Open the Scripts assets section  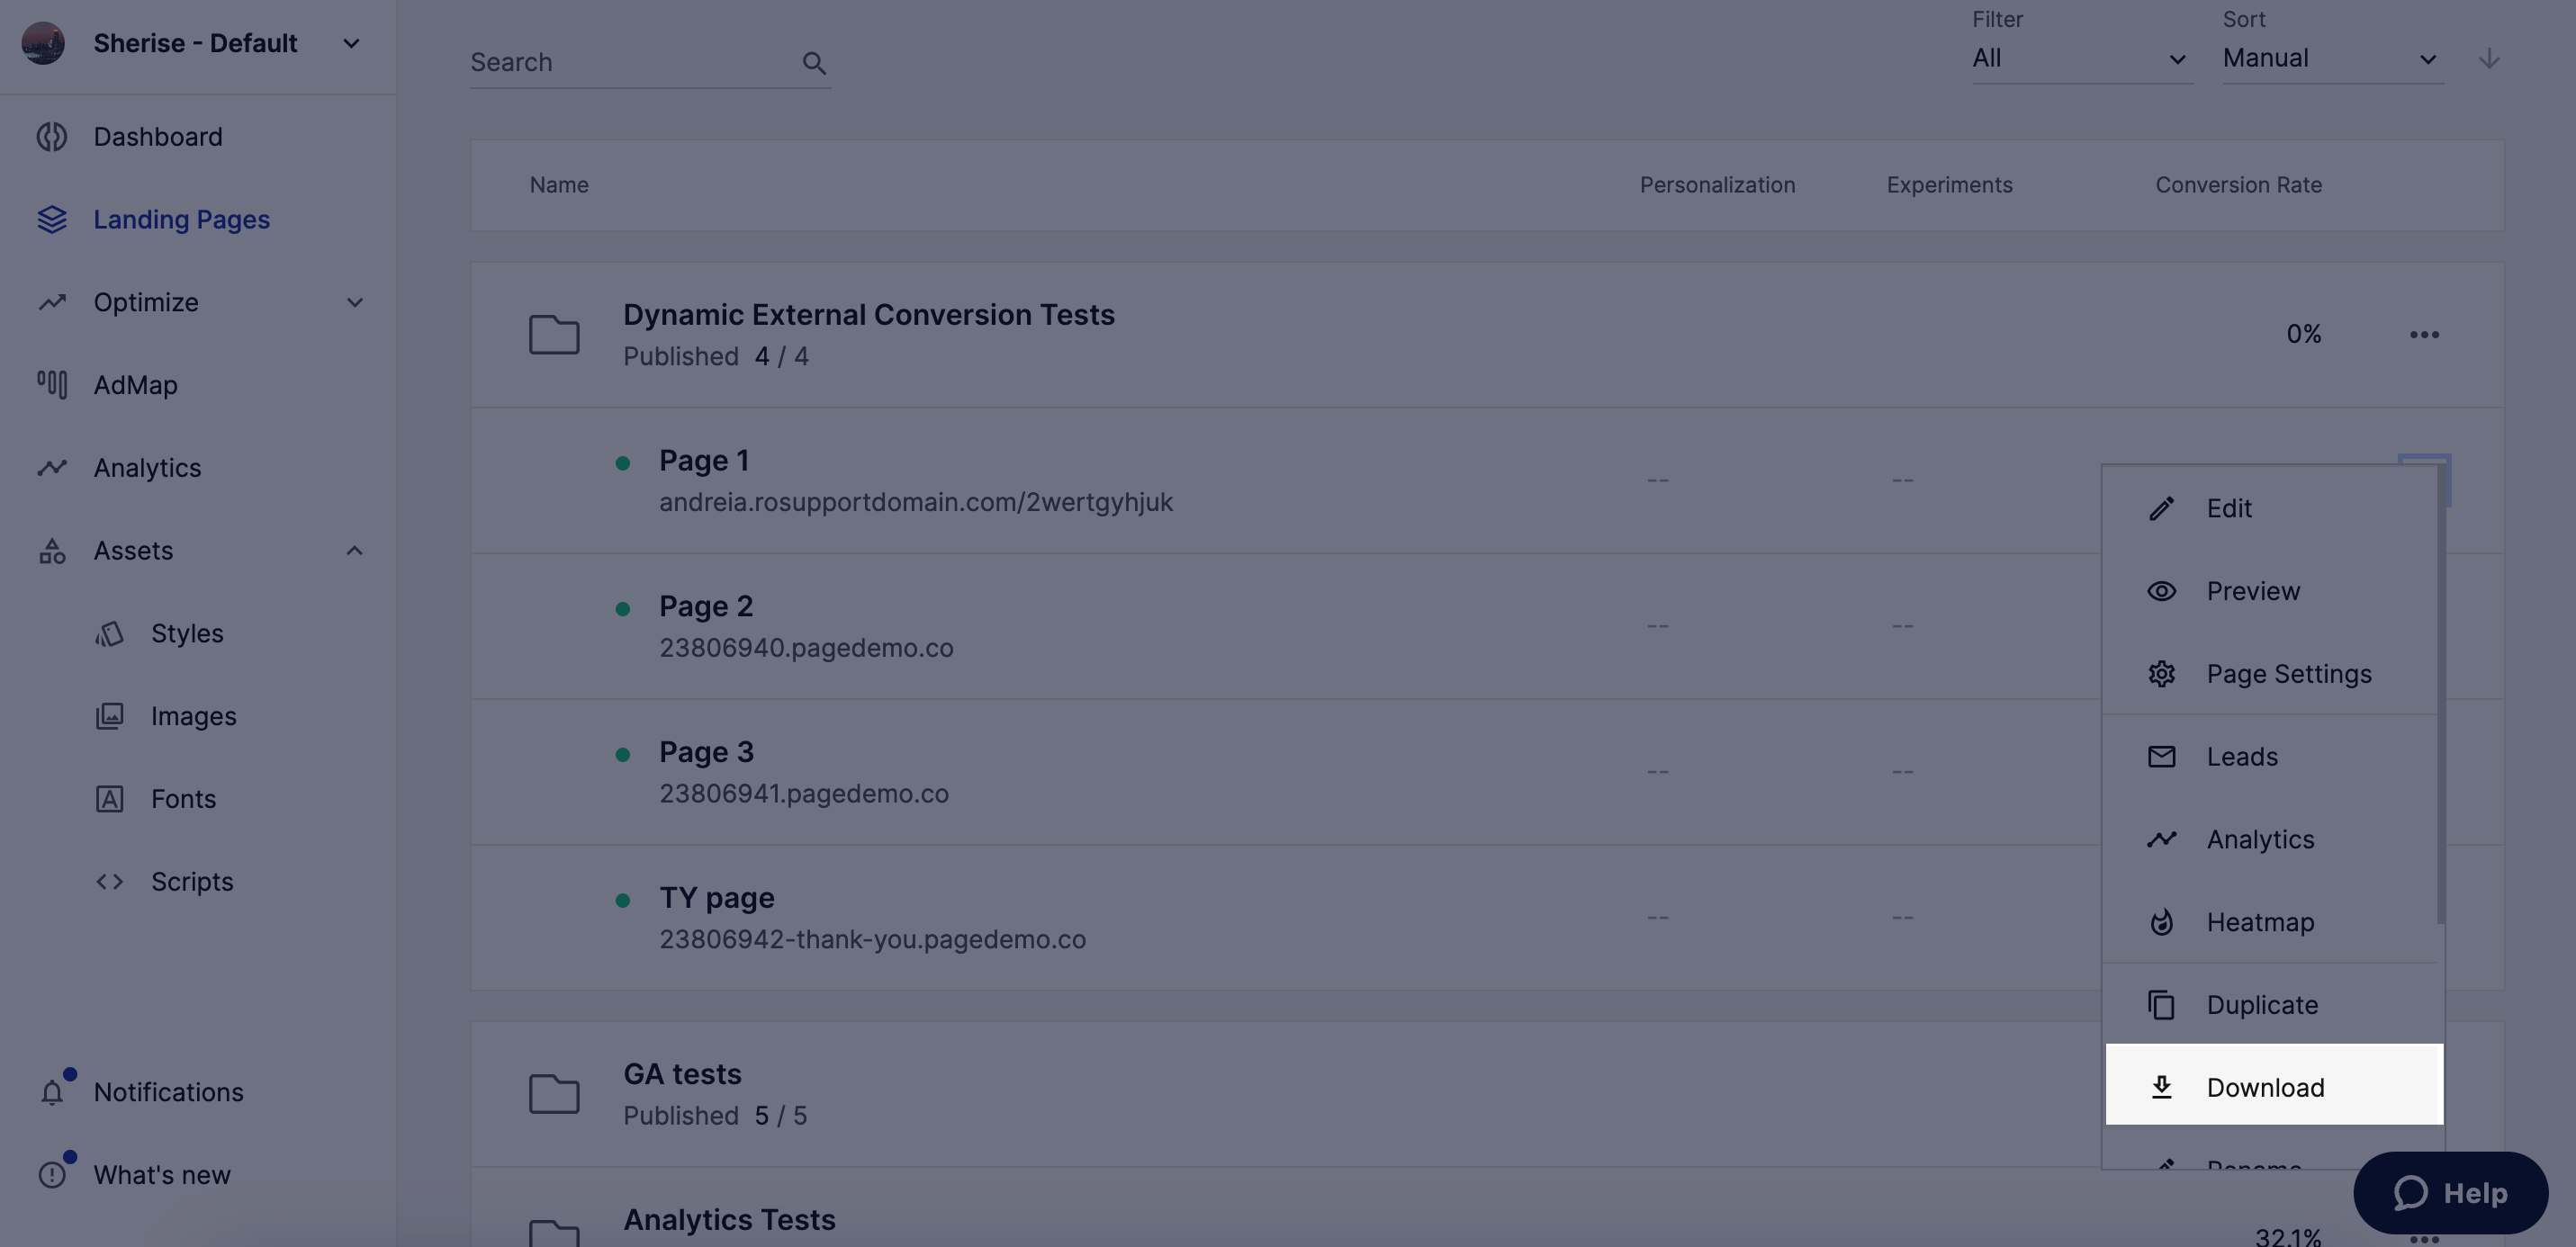191,882
